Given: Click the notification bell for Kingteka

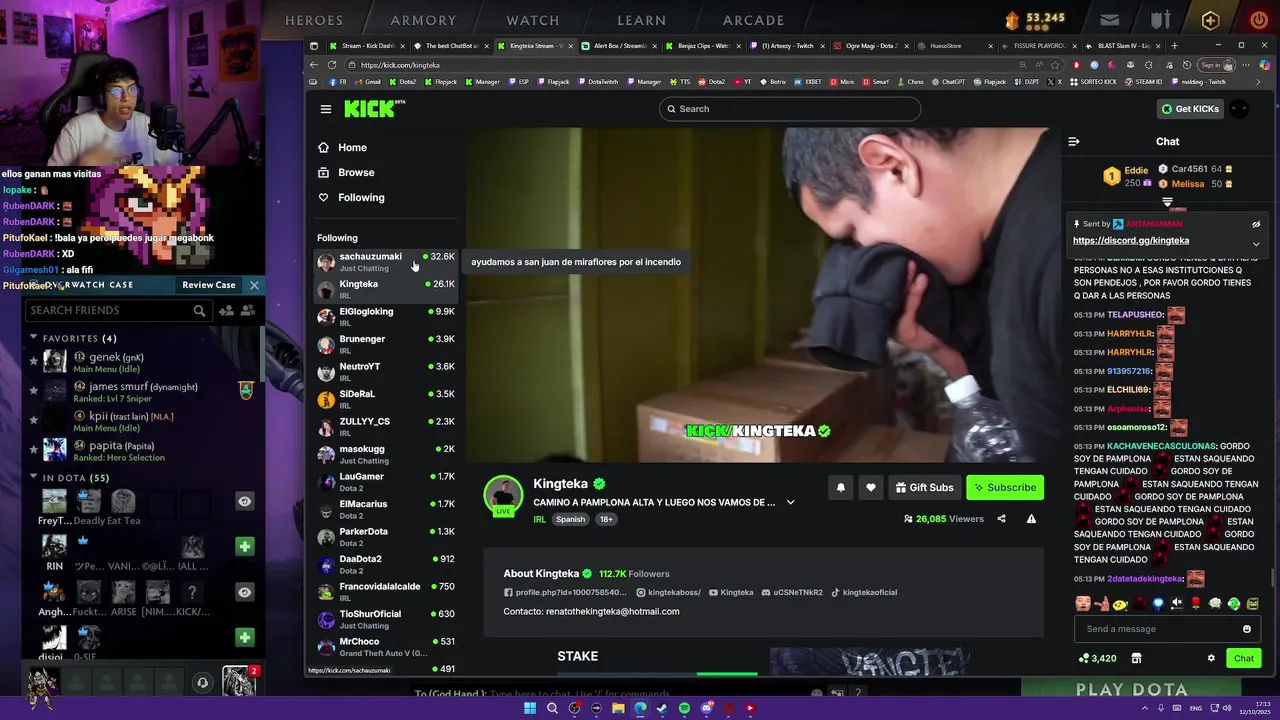Looking at the screenshot, I should [x=841, y=487].
